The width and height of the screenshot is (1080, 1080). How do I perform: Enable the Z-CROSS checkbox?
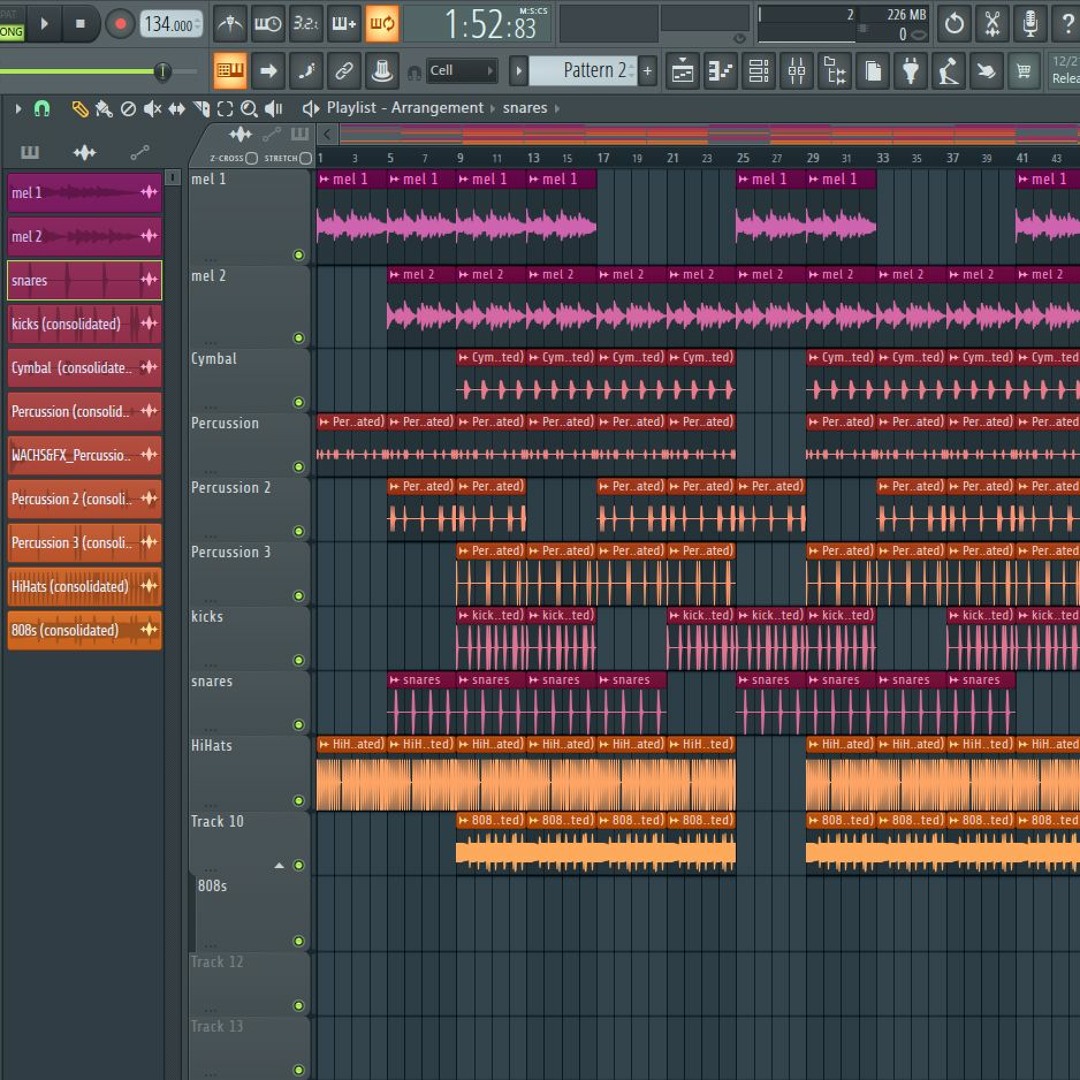[x=252, y=158]
